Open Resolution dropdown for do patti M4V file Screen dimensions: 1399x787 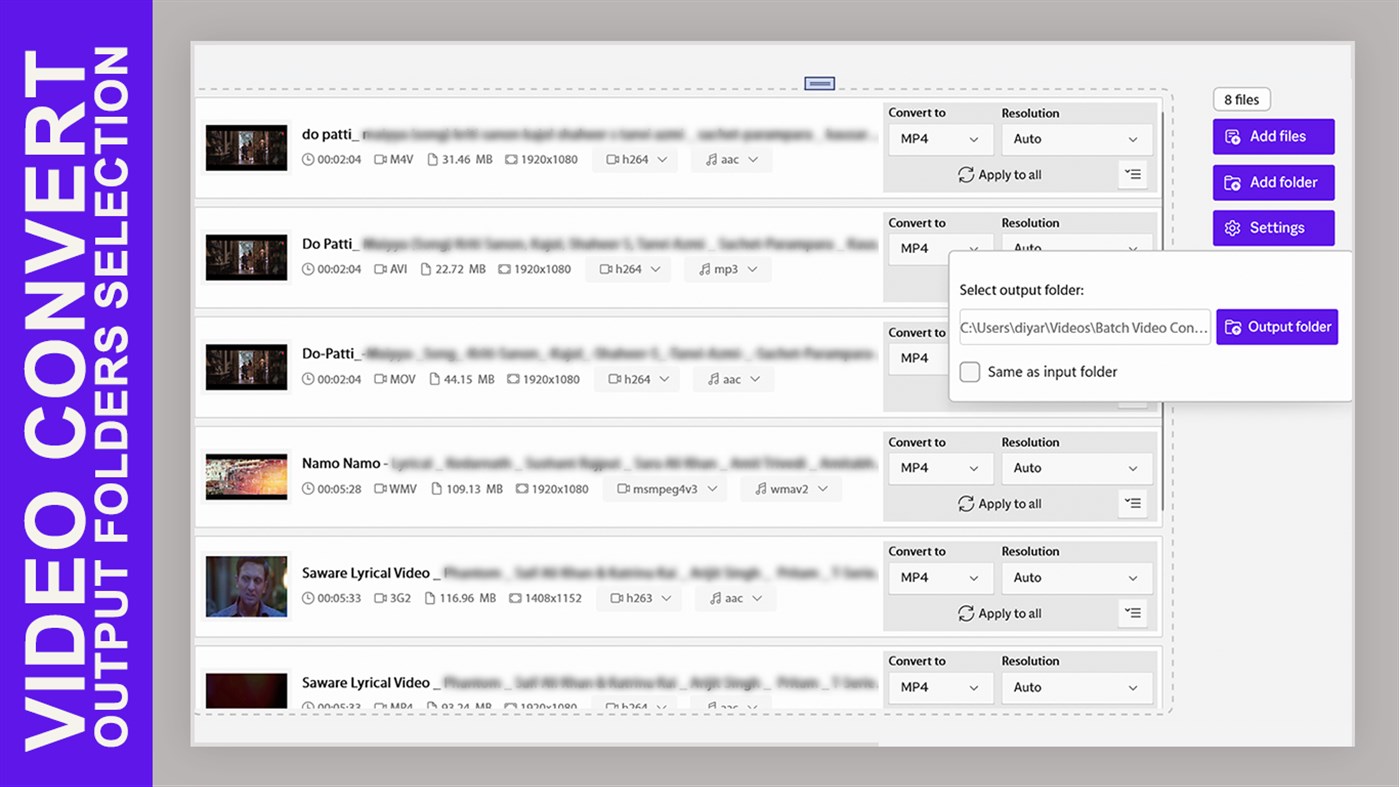pyautogui.click(x=1076, y=139)
